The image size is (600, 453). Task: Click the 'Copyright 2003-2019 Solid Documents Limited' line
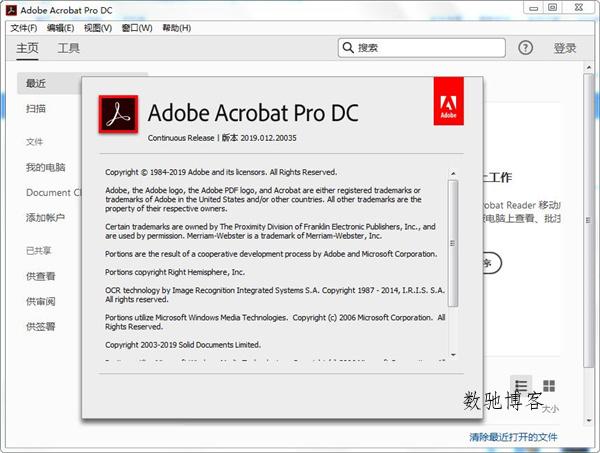(x=183, y=345)
